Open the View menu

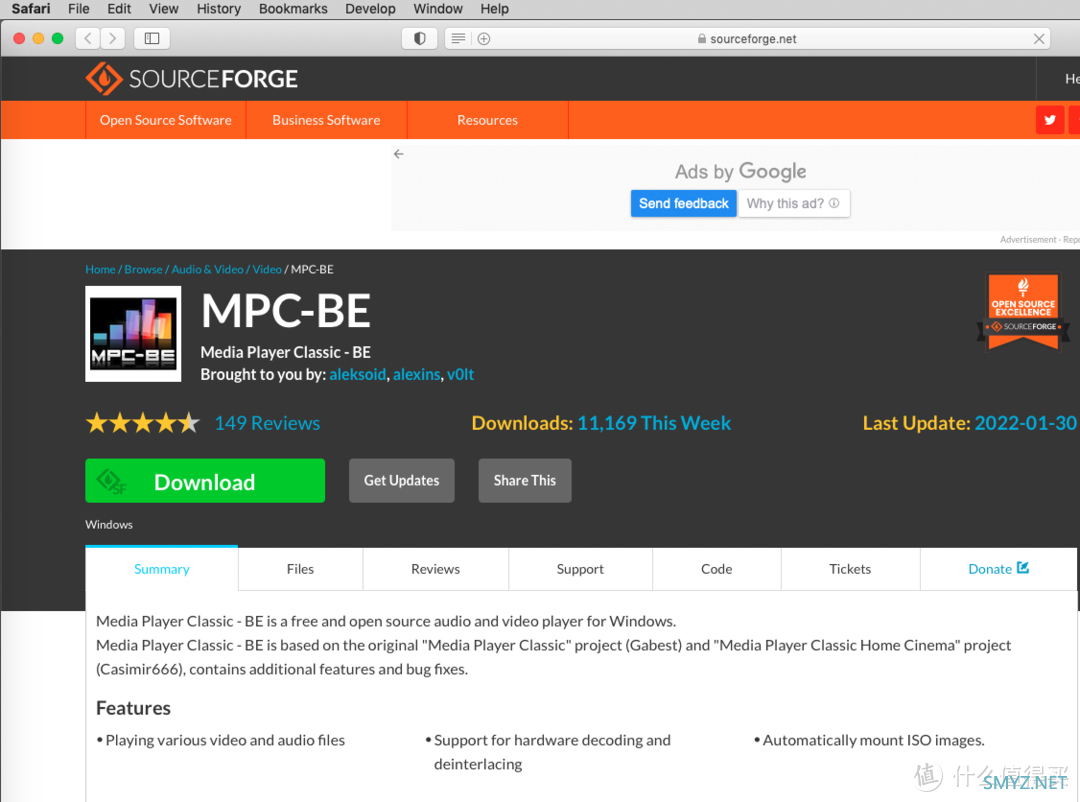[163, 9]
